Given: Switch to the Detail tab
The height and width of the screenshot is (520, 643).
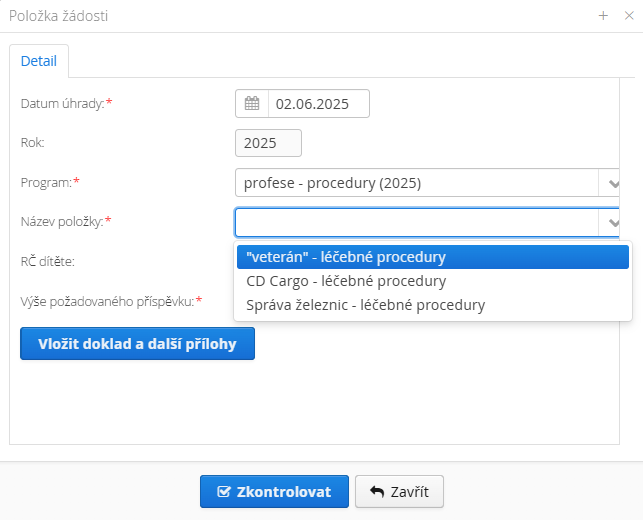Looking at the screenshot, I should tap(39, 61).
